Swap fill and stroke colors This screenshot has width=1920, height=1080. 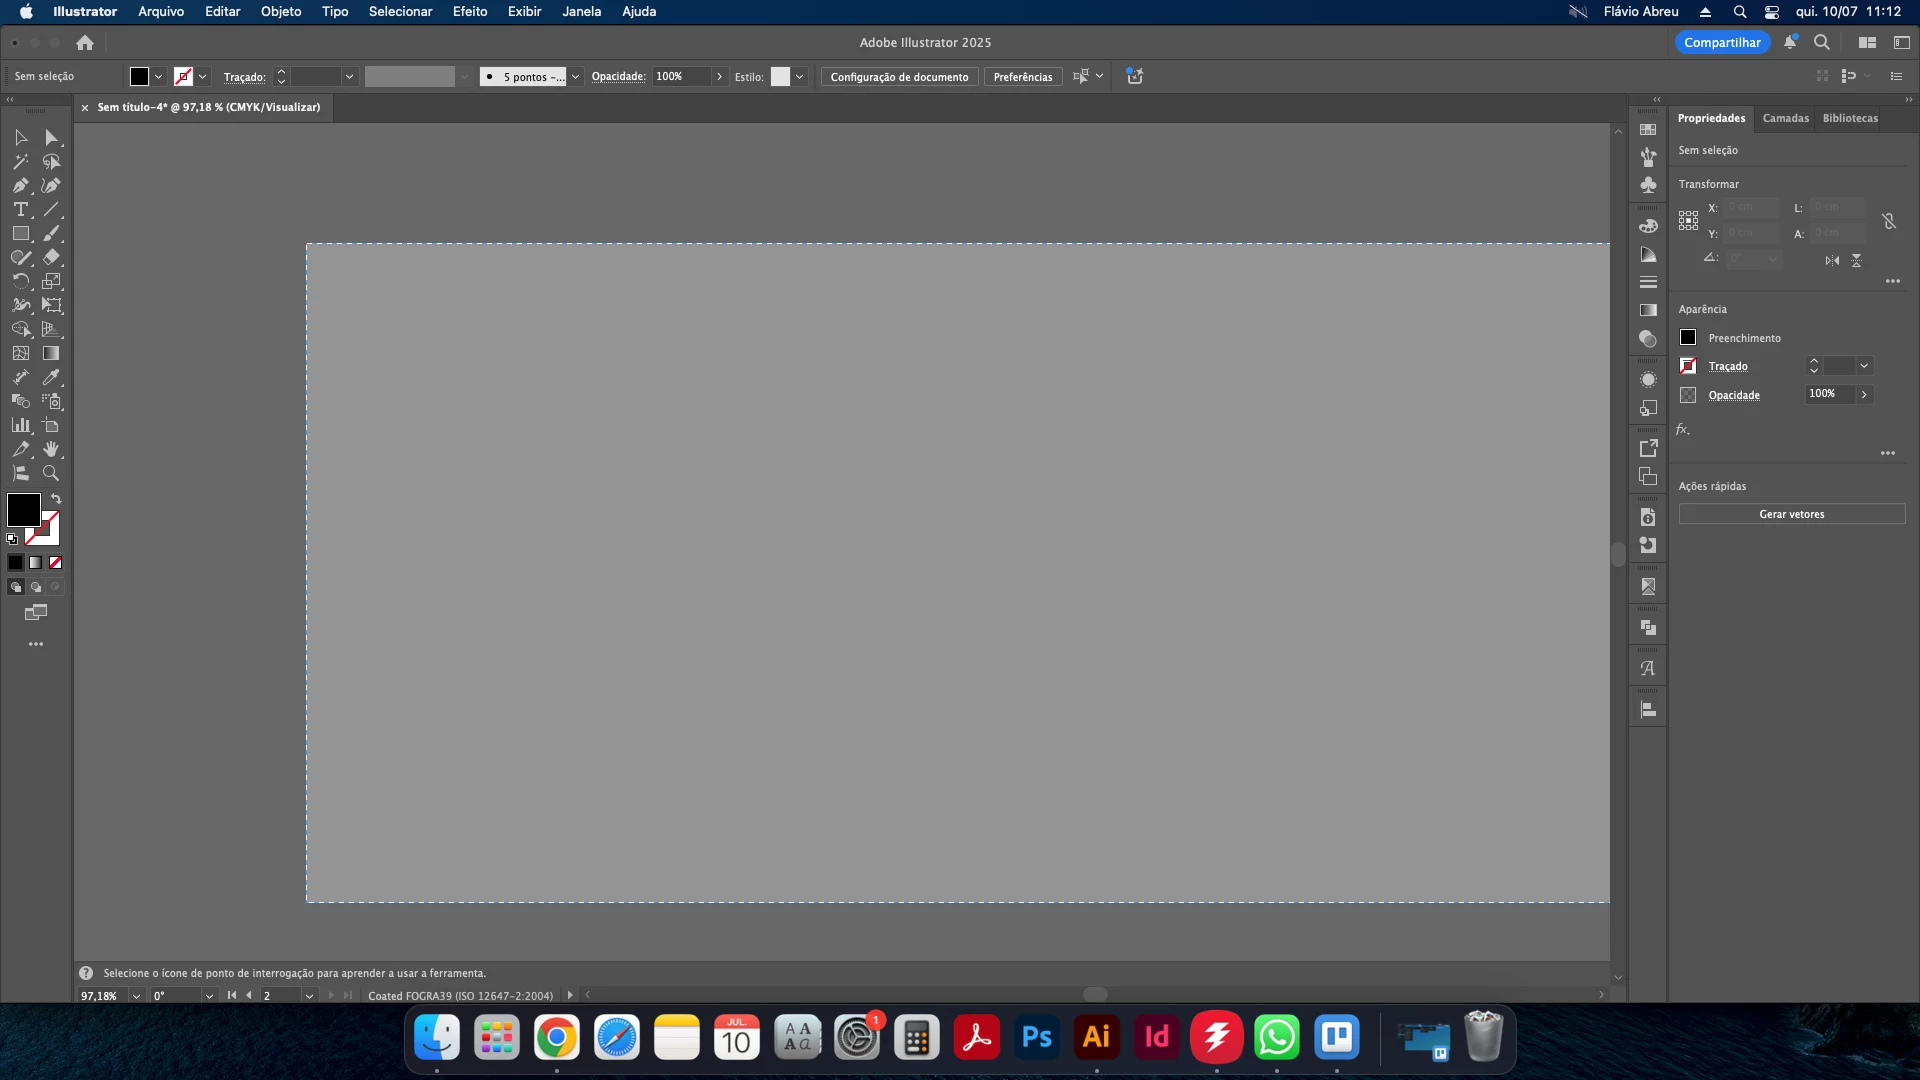56,498
